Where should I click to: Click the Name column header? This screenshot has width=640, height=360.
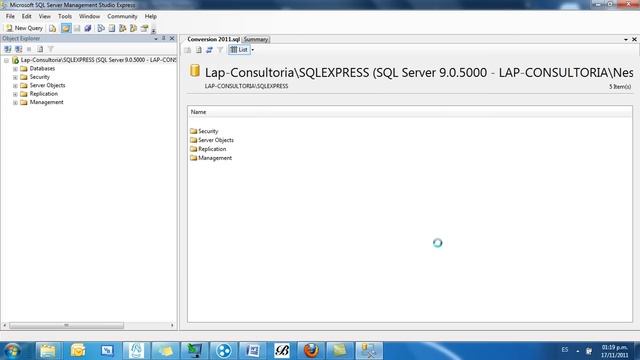click(x=410, y=112)
